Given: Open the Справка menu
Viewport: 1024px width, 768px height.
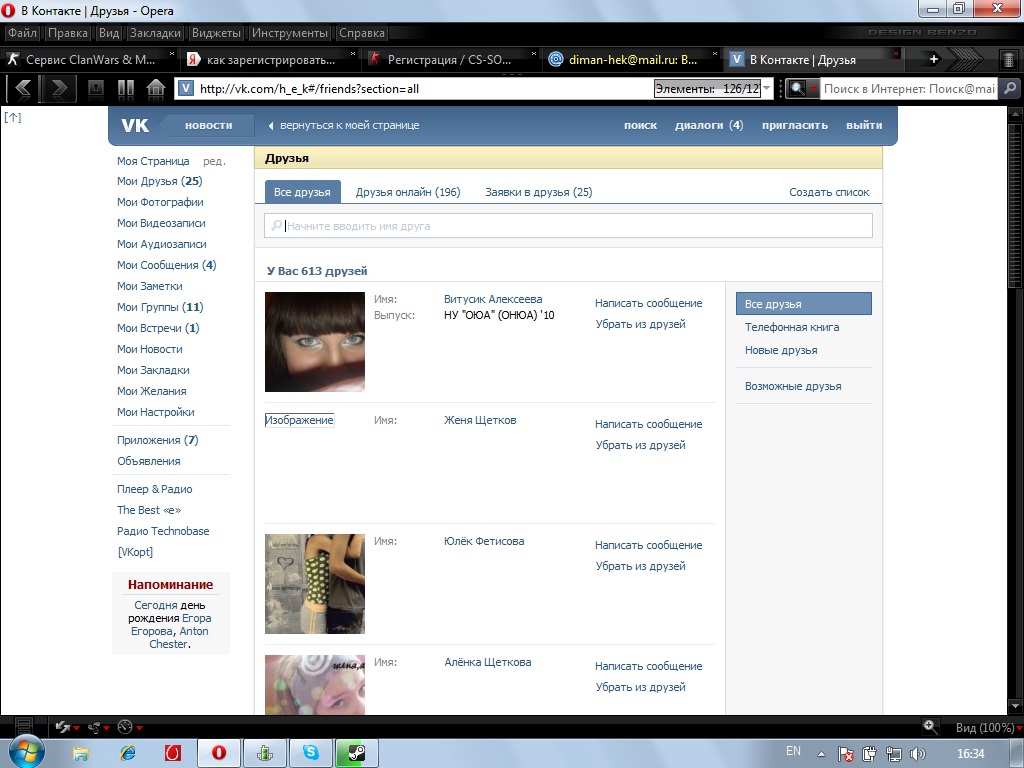Looking at the screenshot, I should click(x=362, y=33).
